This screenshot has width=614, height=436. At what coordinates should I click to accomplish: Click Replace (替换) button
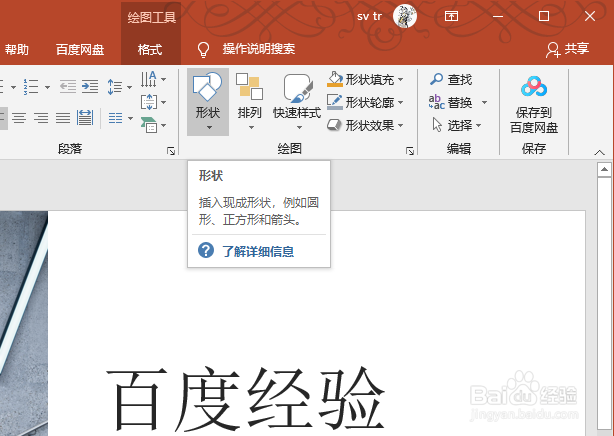click(450, 102)
